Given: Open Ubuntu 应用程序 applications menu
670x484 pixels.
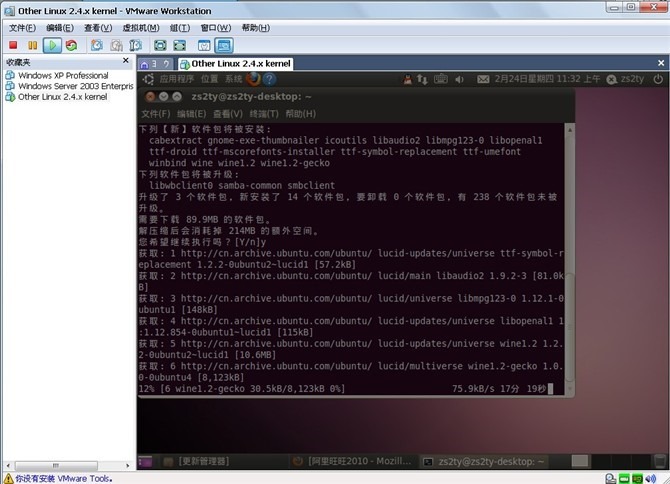Looking at the screenshot, I should click(x=176, y=79).
